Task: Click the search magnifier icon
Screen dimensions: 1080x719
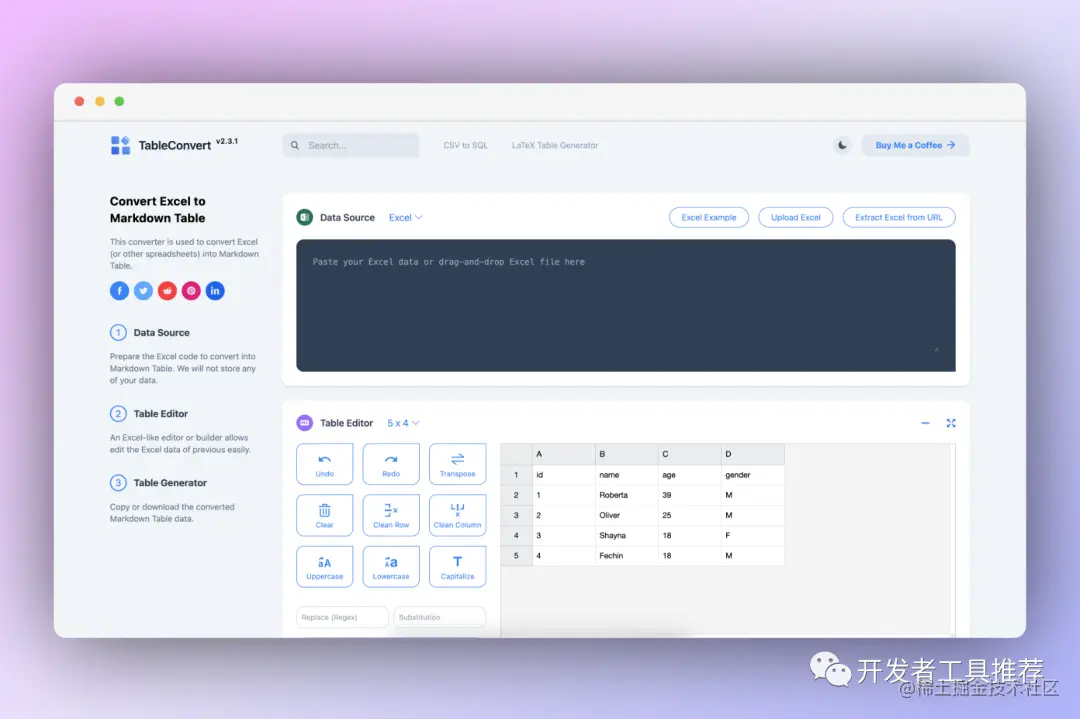Action: 295,145
